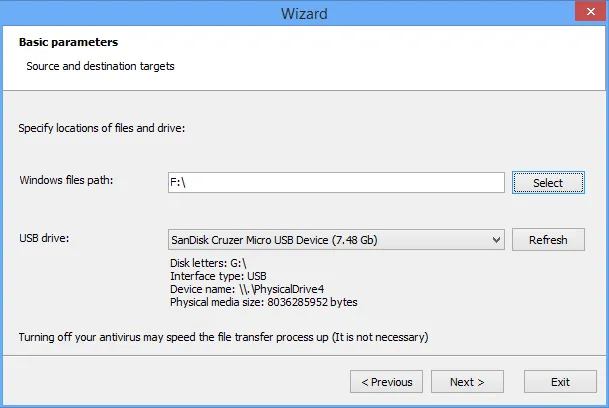Click the Source and destination targets subtitle
The width and height of the screenshot is (609, 408).
[100, 66]
